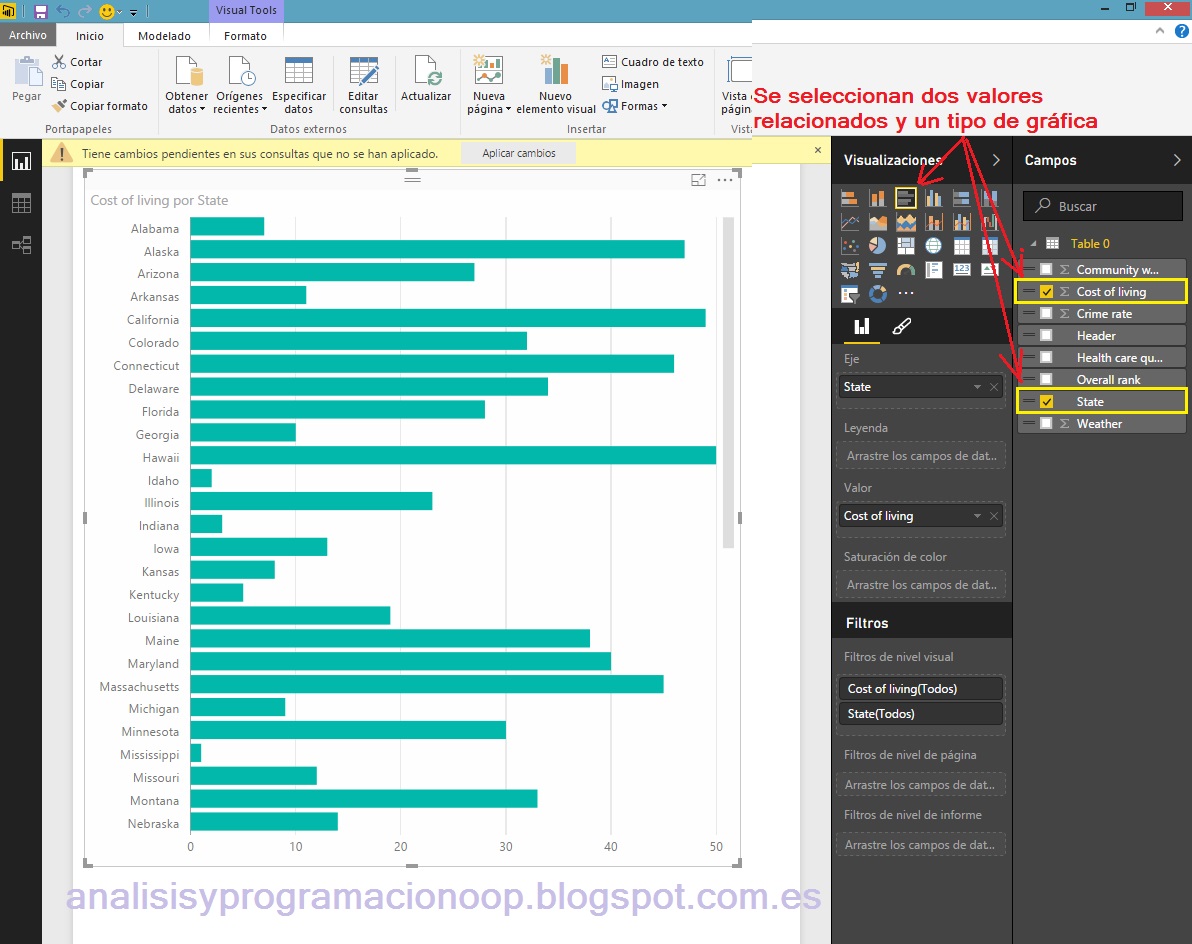This screenshot has height=944, width=1192.
Task: Switch to Relationships view in left sidebar
Action: 21,245
